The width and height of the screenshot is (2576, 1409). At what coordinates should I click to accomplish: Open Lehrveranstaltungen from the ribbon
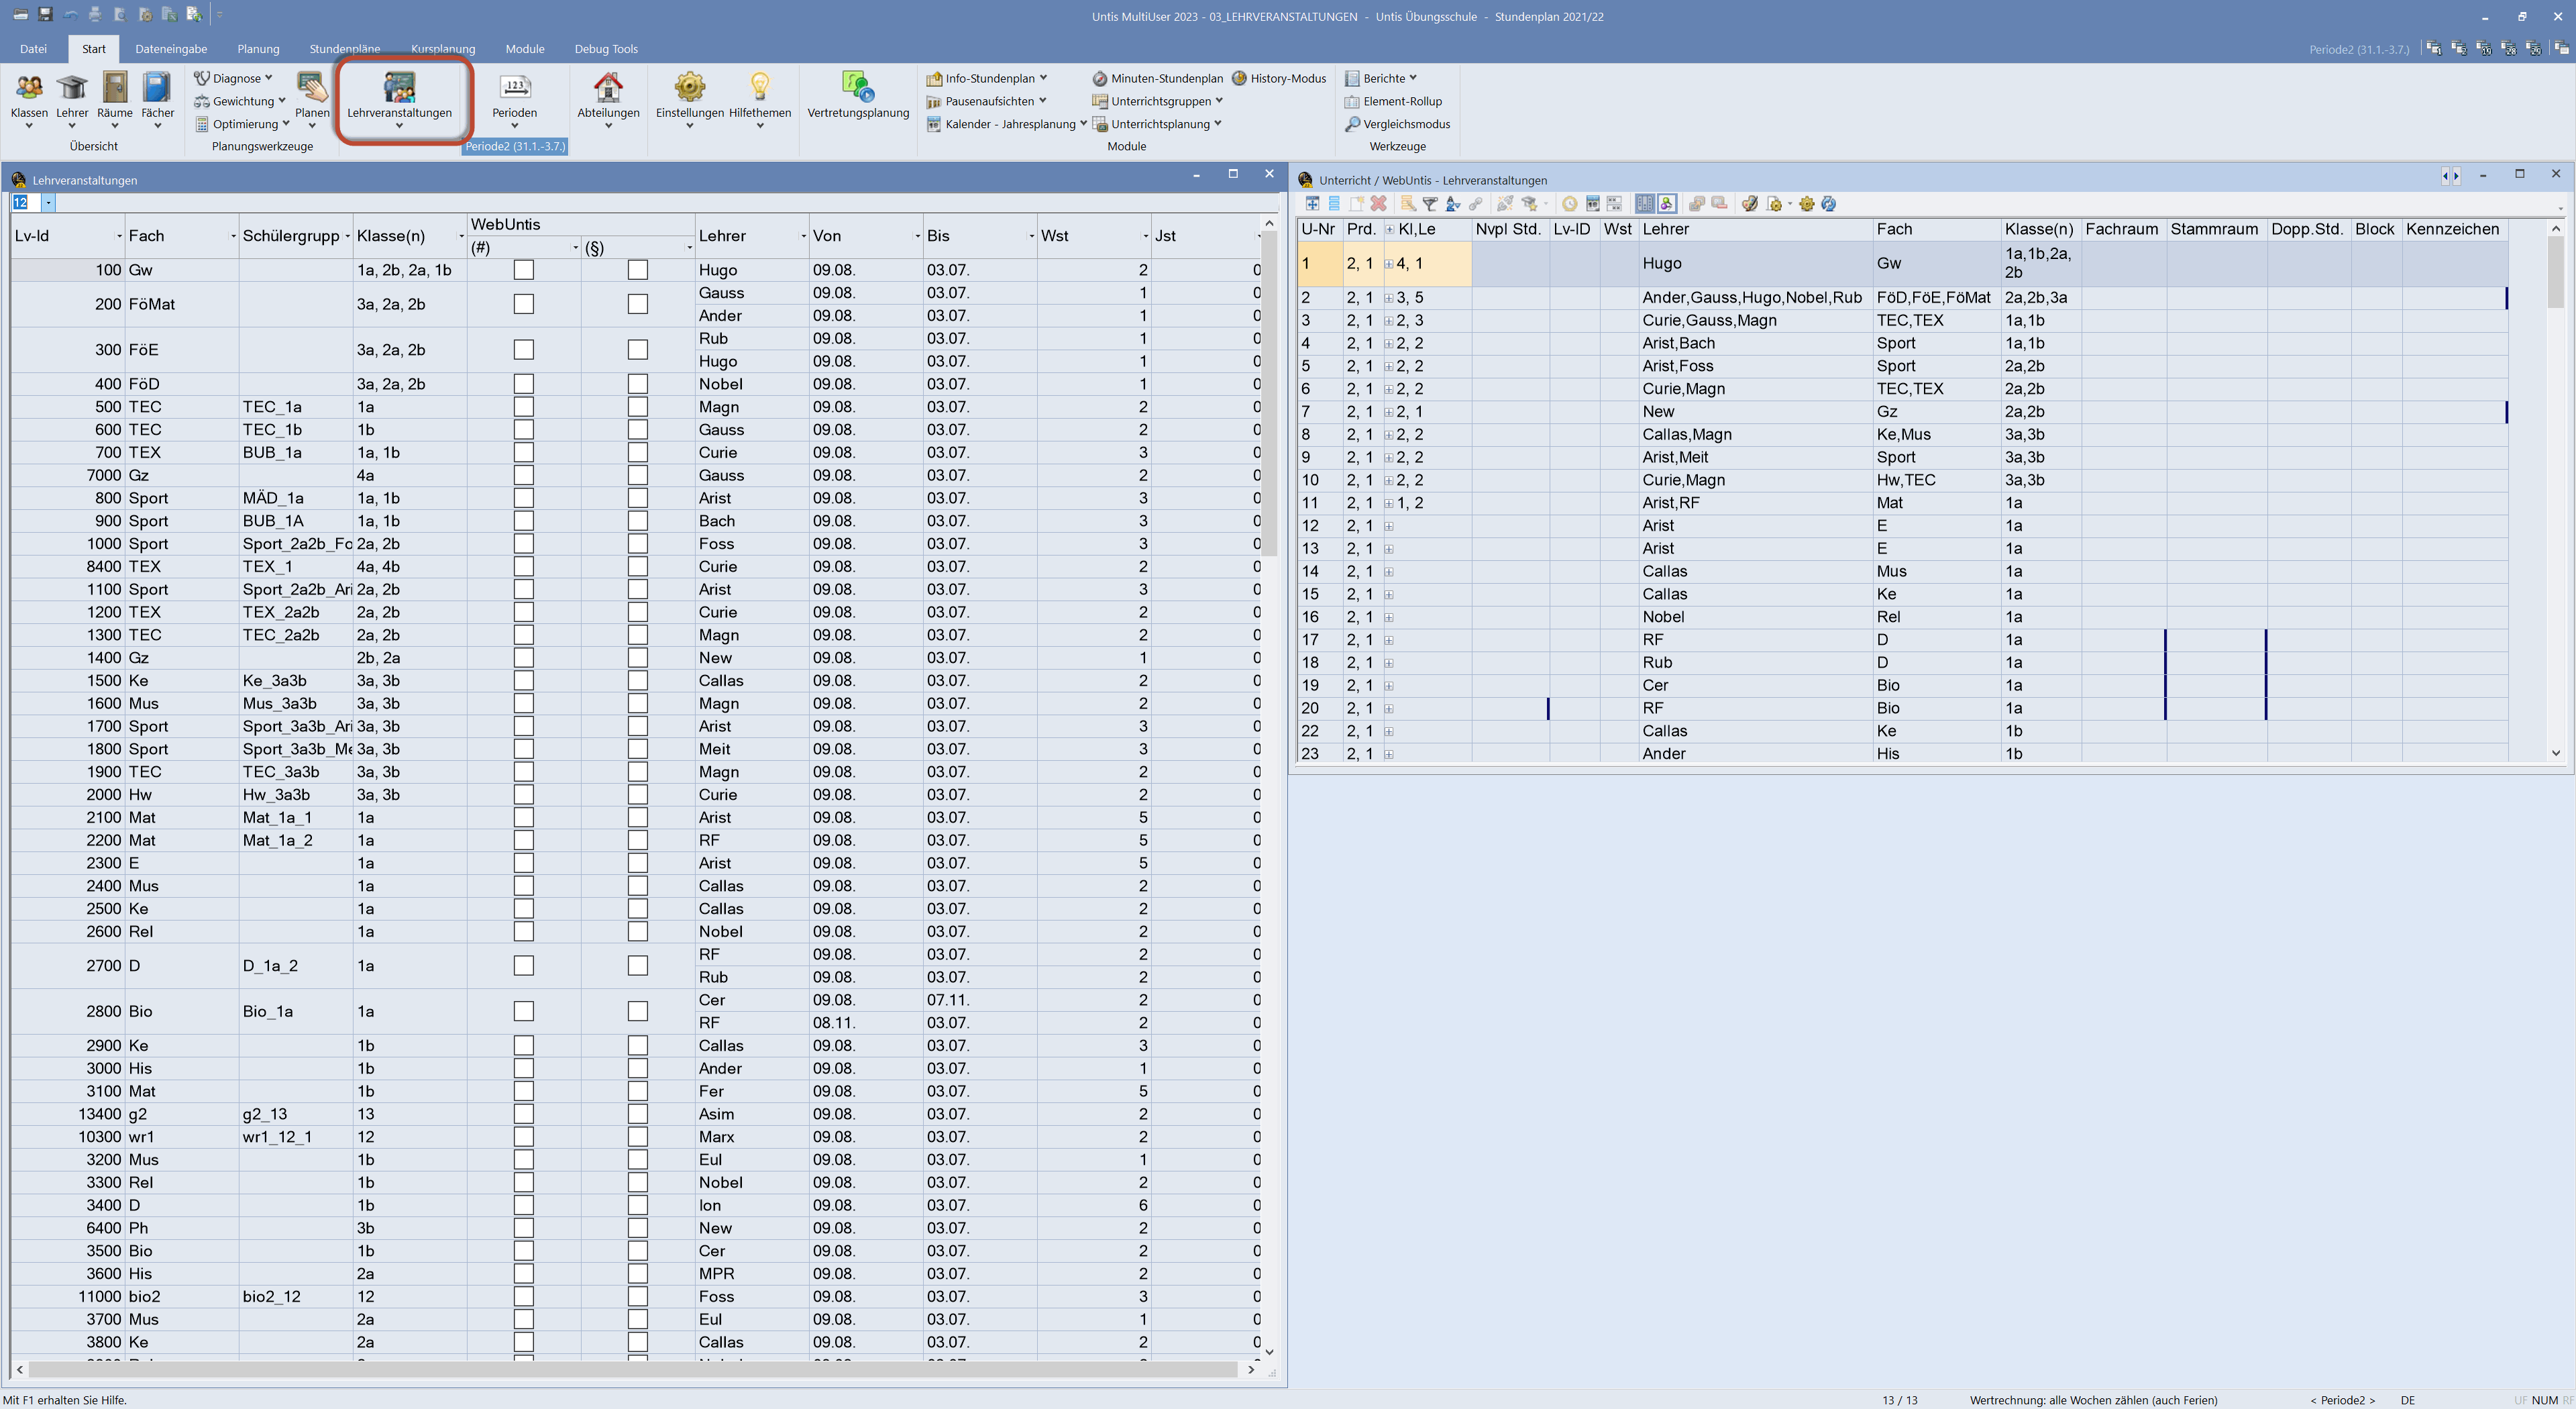[399, 98]
